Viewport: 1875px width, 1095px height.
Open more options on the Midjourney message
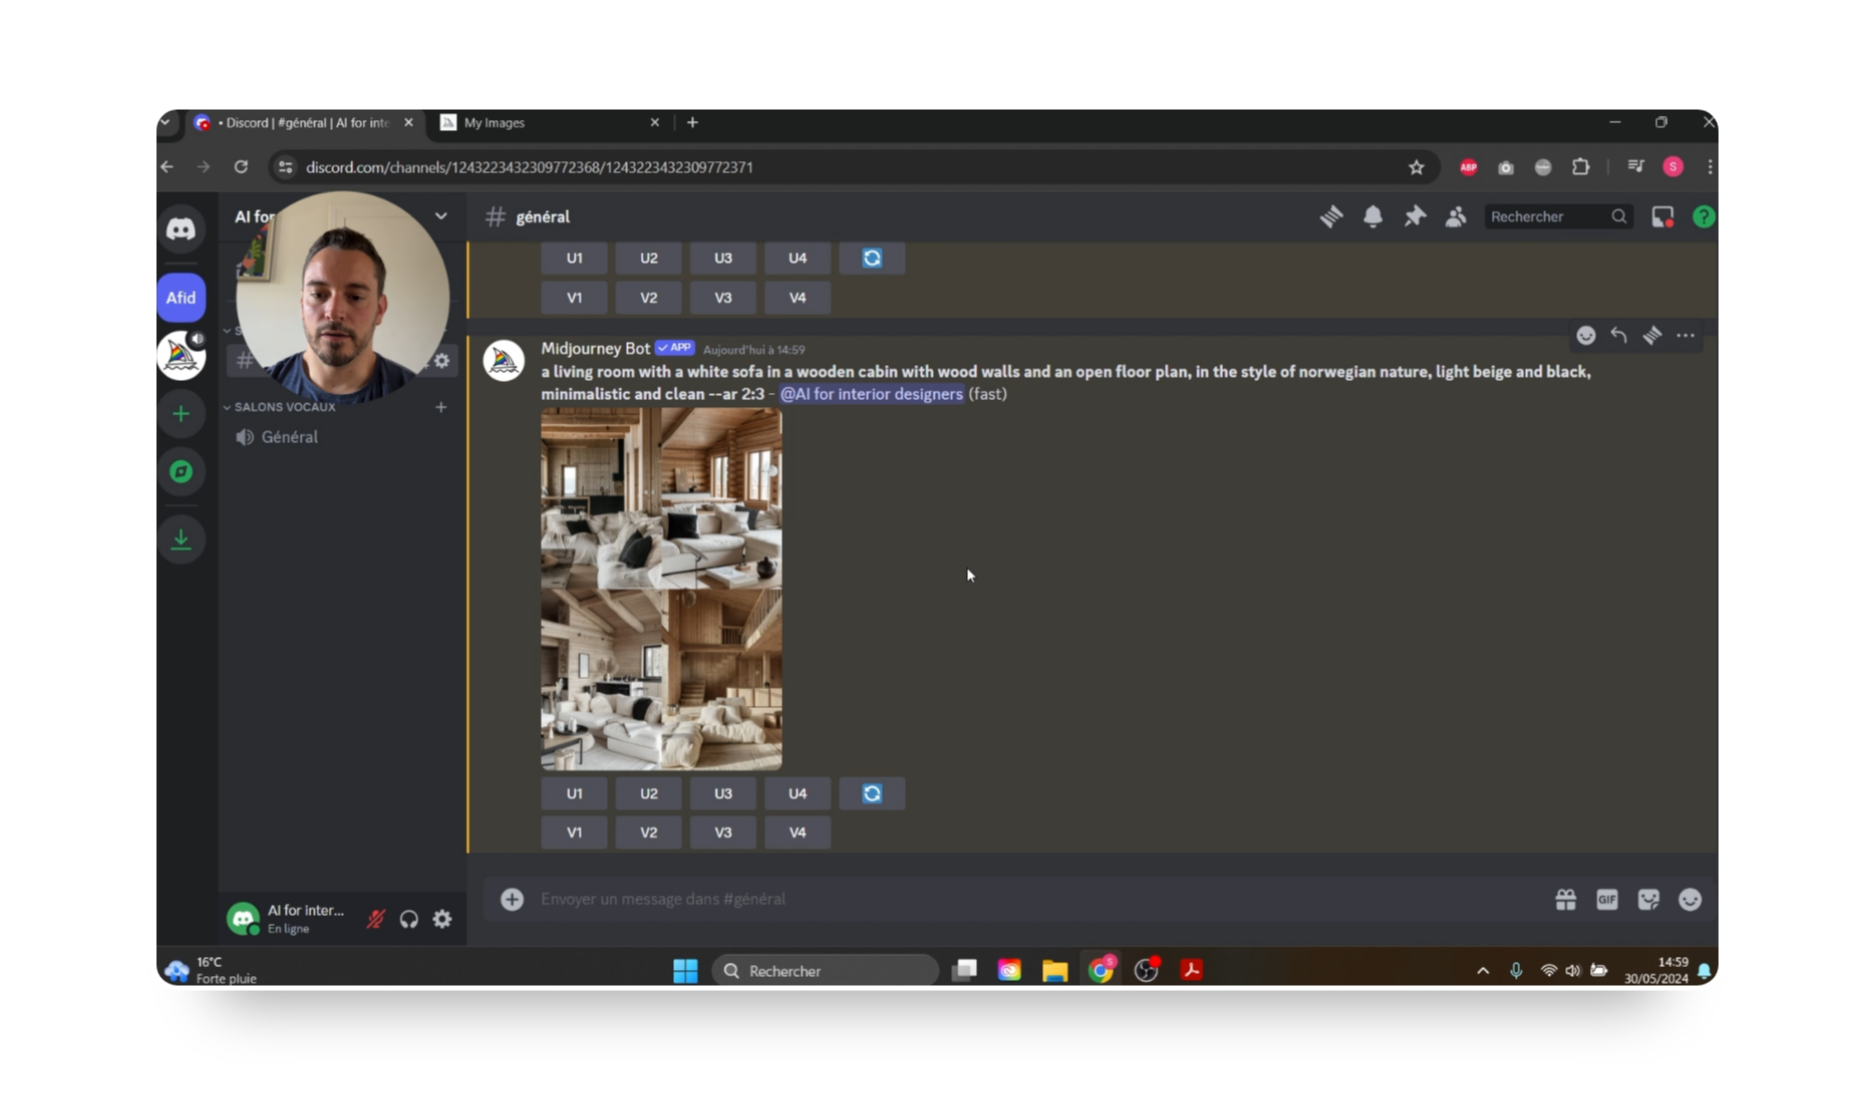click(1685, 336)
